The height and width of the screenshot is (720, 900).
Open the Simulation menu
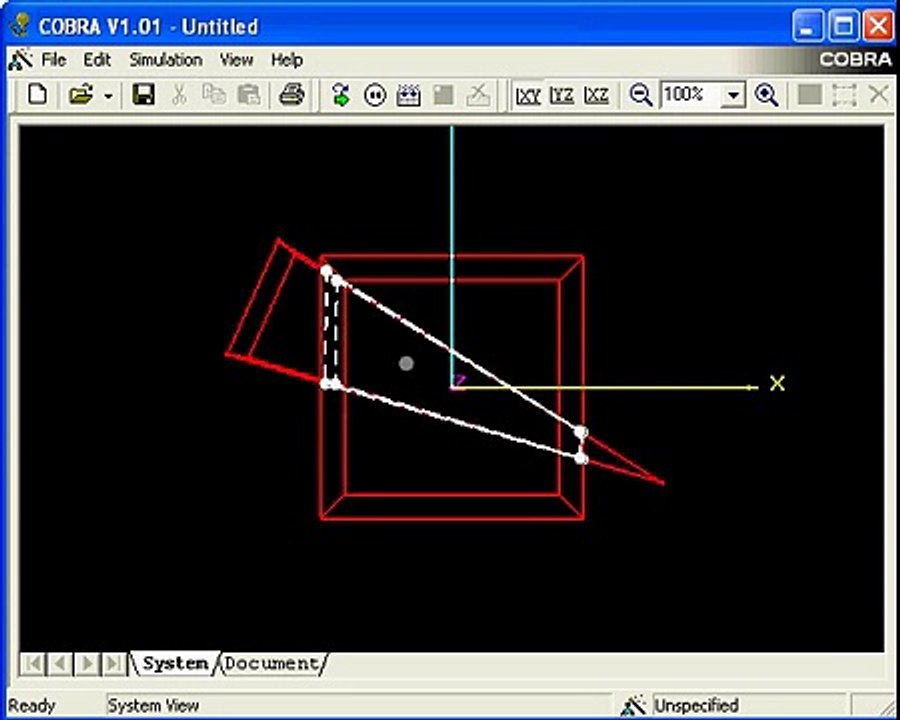coord(165,60)
